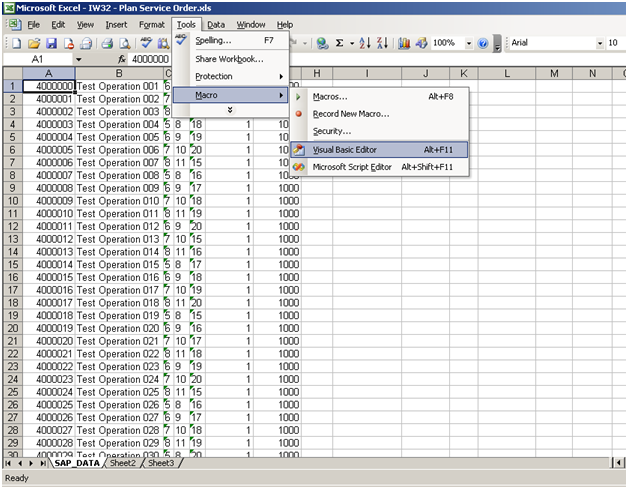This screenshot has height=489, width=628.
Task: Click the Save disk icon
Action: [x=51, y=43]
